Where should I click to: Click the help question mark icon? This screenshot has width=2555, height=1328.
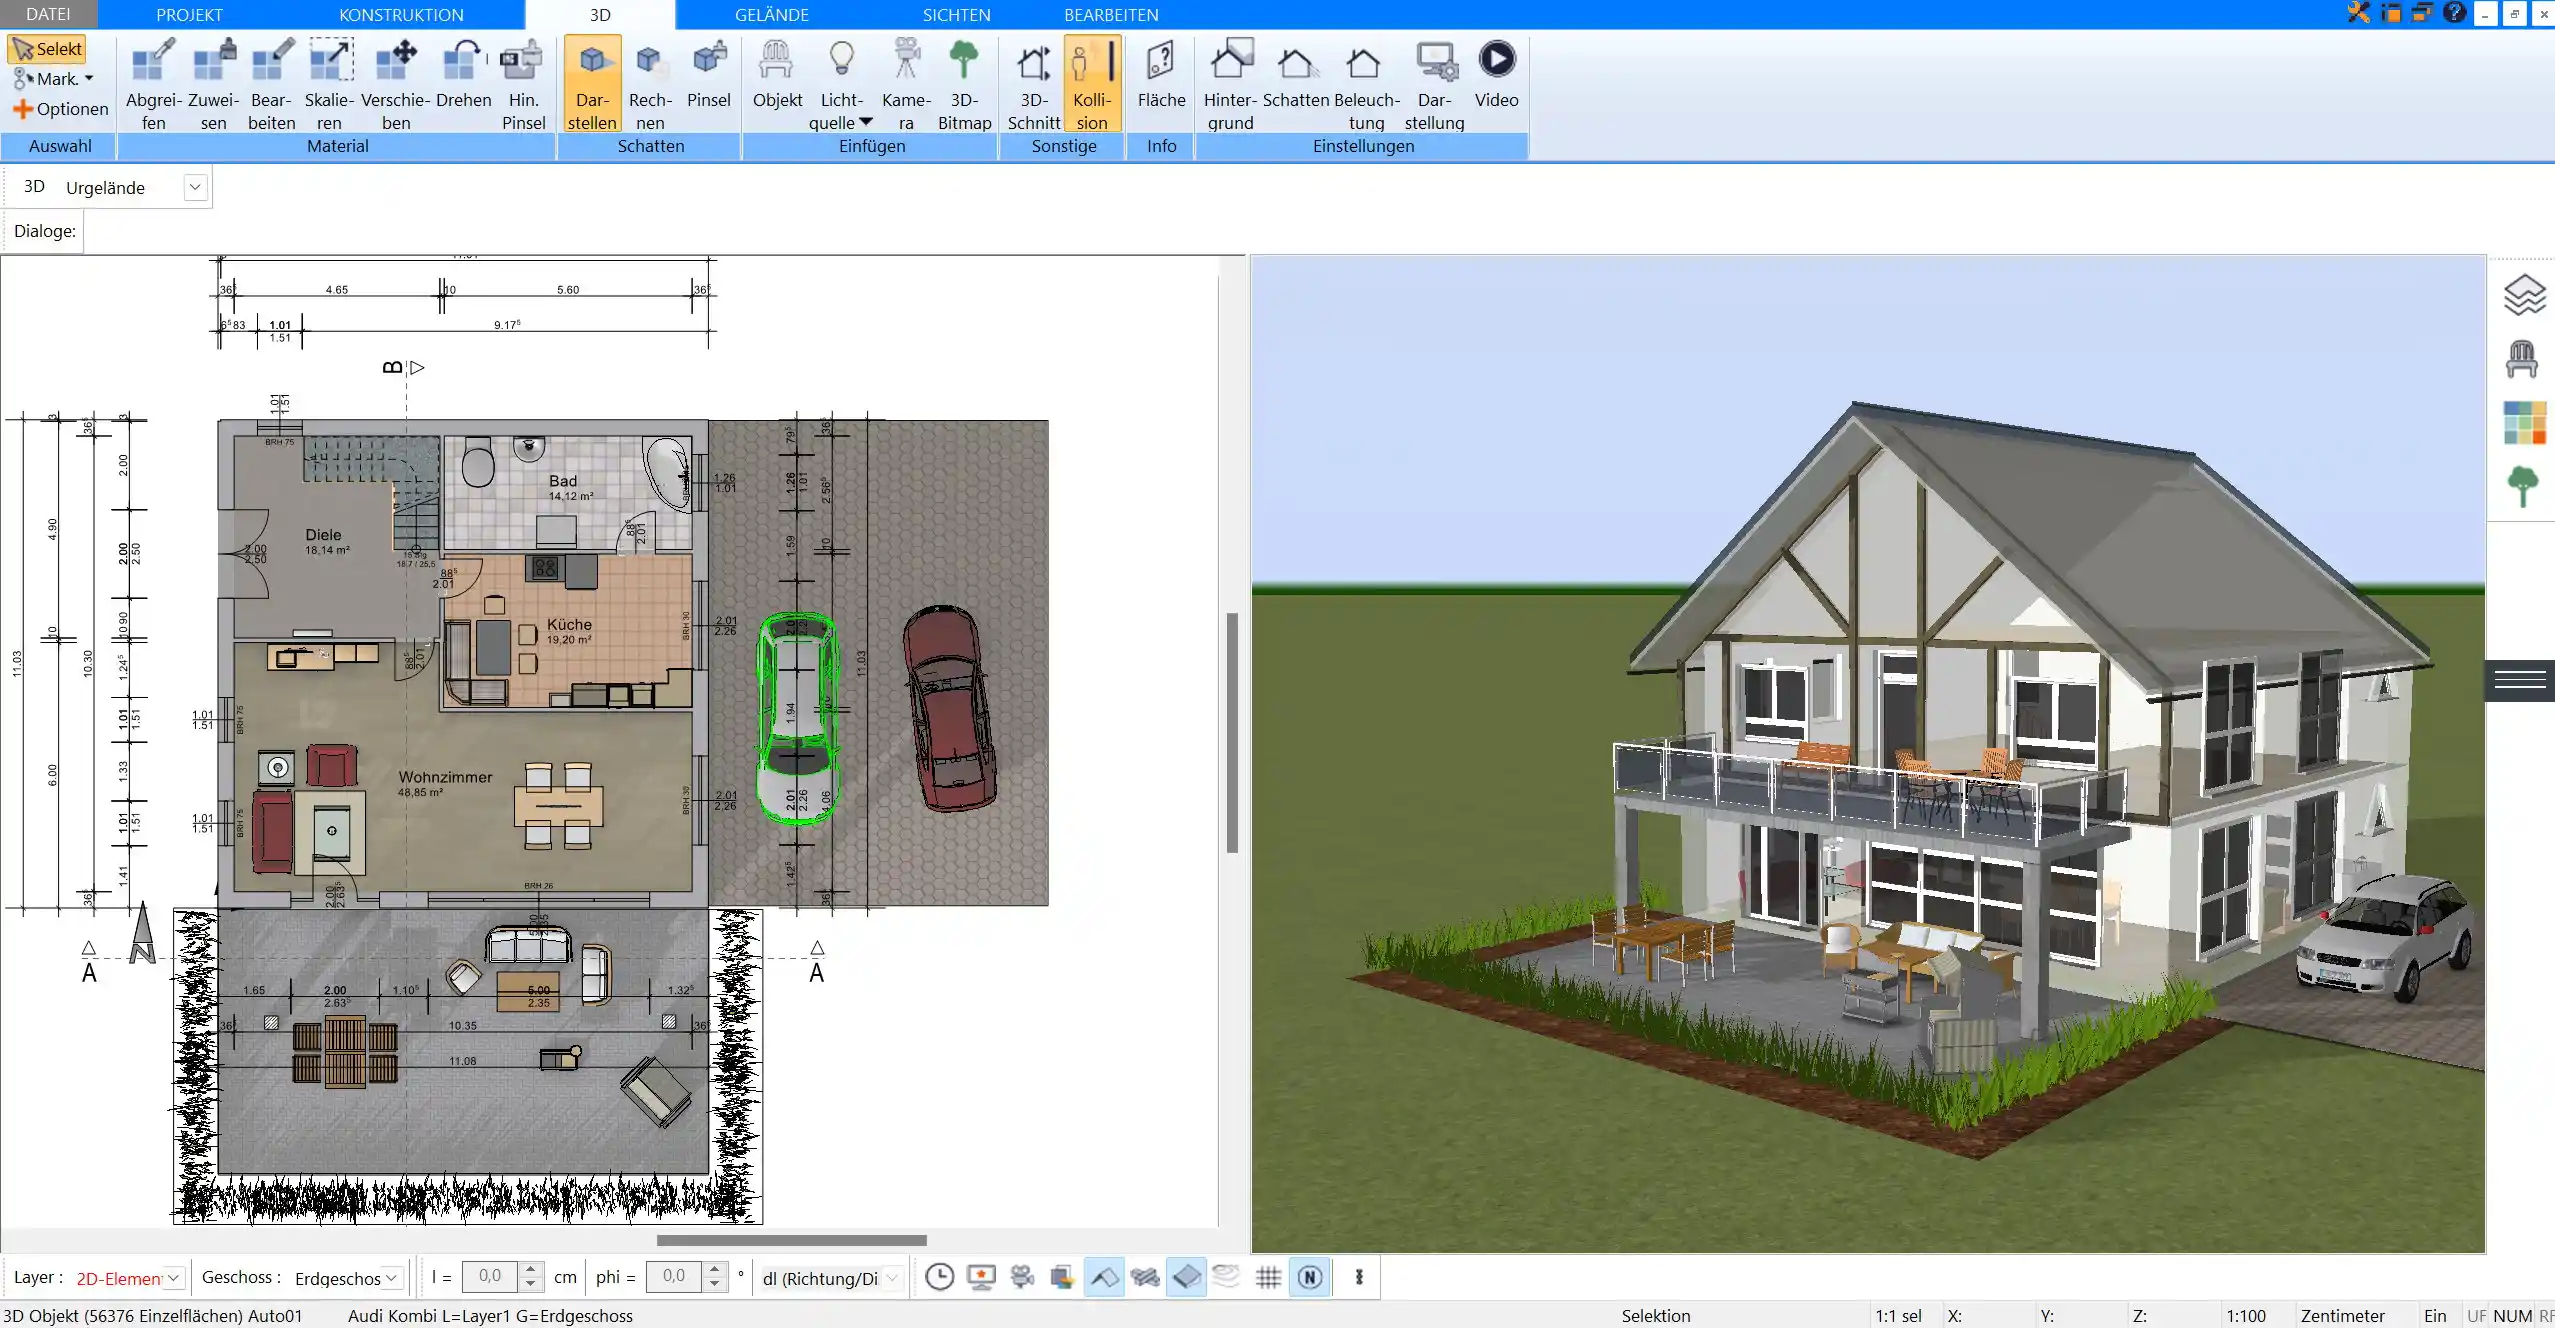pos(2453,13)
